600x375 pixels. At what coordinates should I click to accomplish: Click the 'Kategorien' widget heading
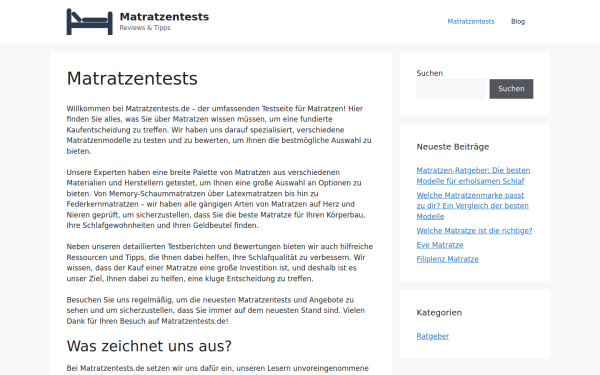click(439, 313)
